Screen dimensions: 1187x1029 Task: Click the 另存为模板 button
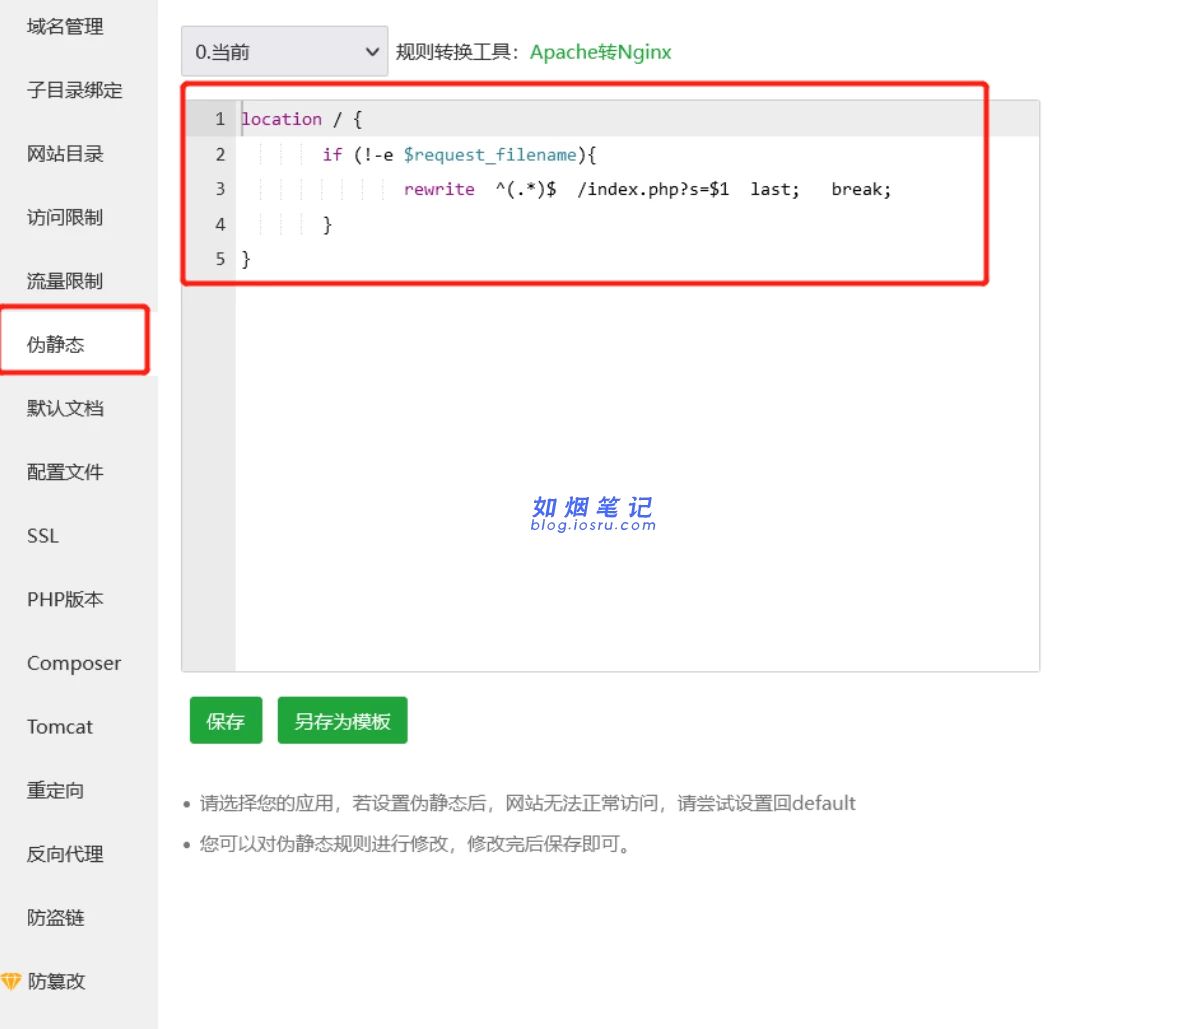[x=342, y=720]
